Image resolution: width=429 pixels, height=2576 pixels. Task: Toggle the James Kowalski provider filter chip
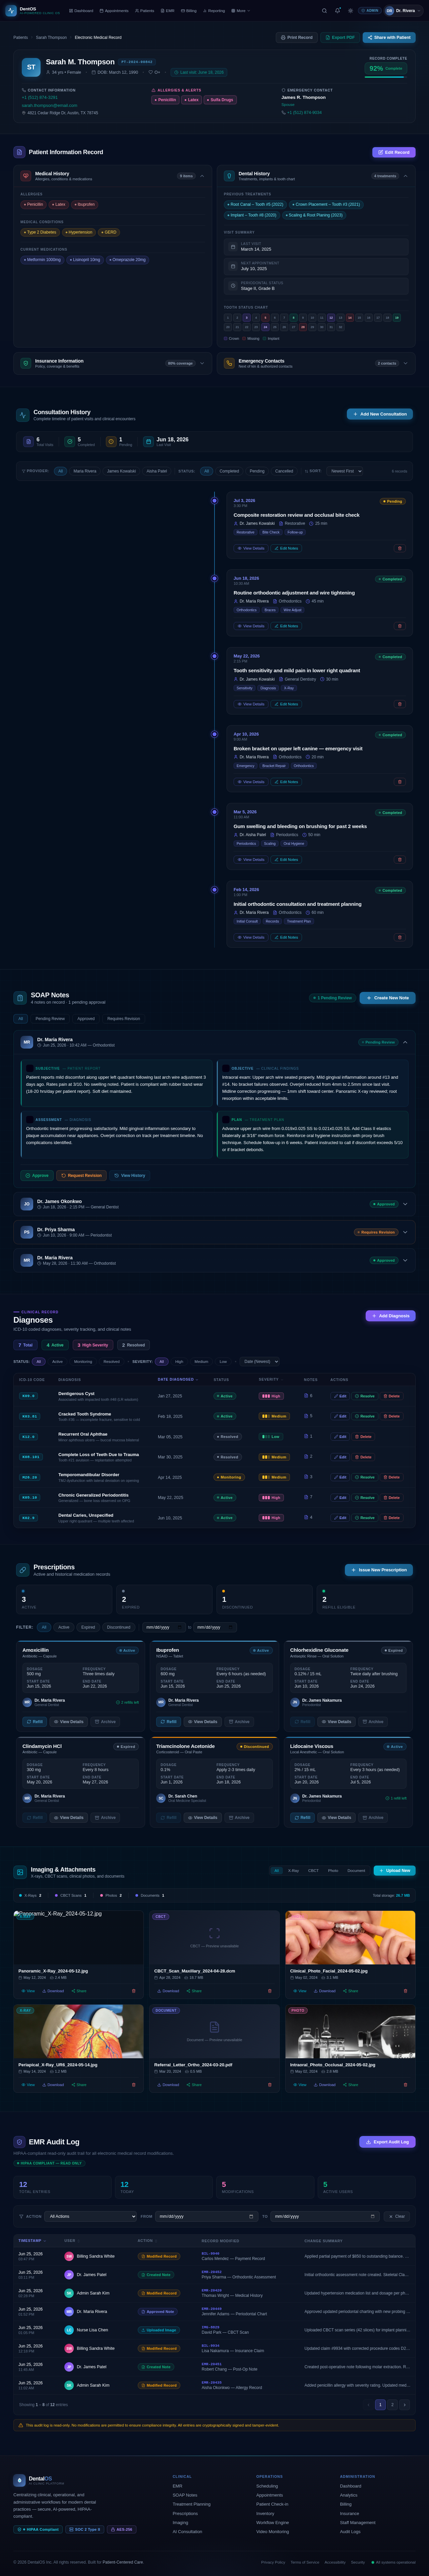tap(121, 471)
